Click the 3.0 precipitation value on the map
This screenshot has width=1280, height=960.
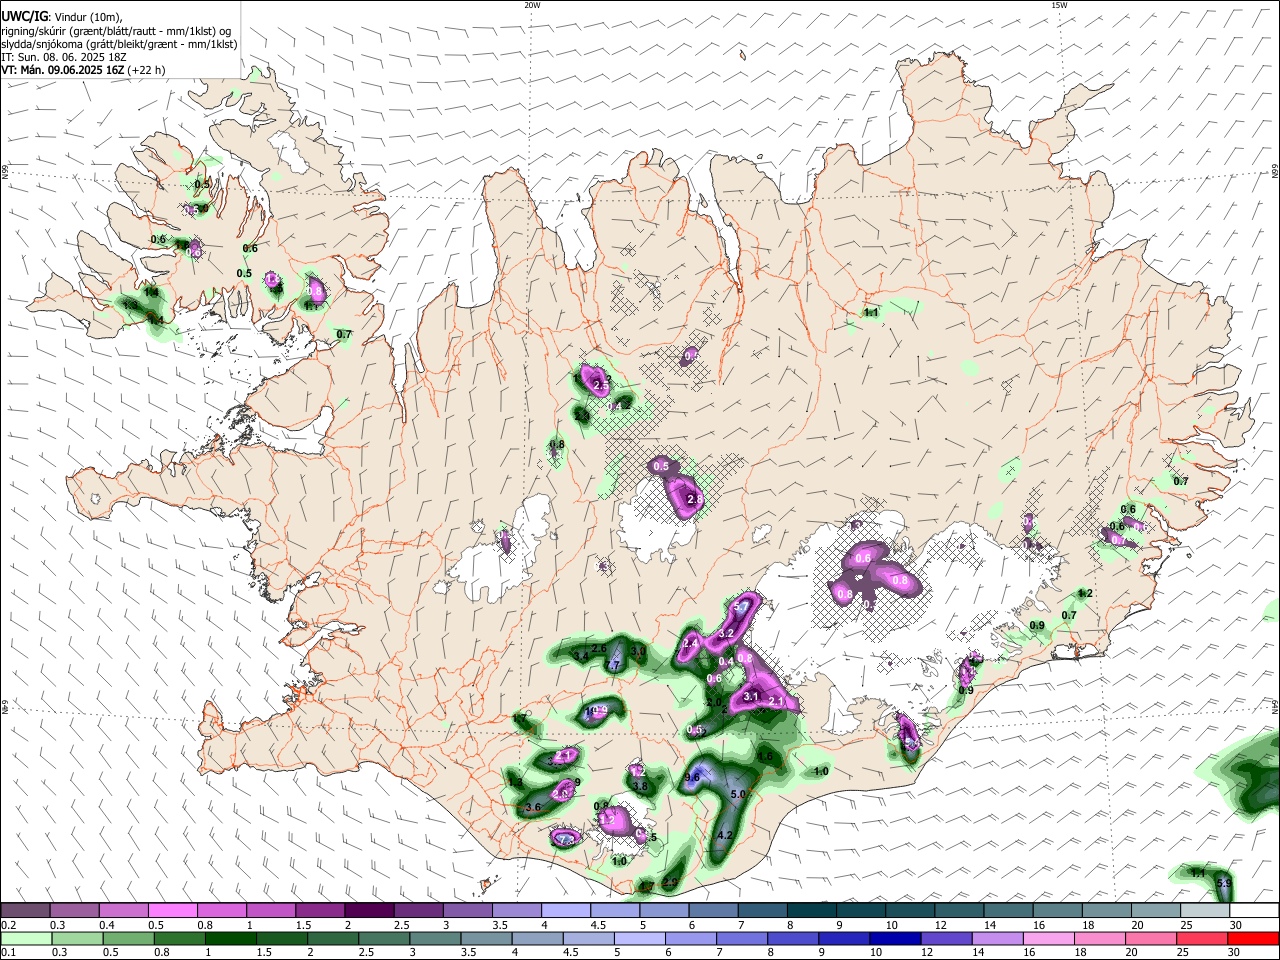point(639,651)
